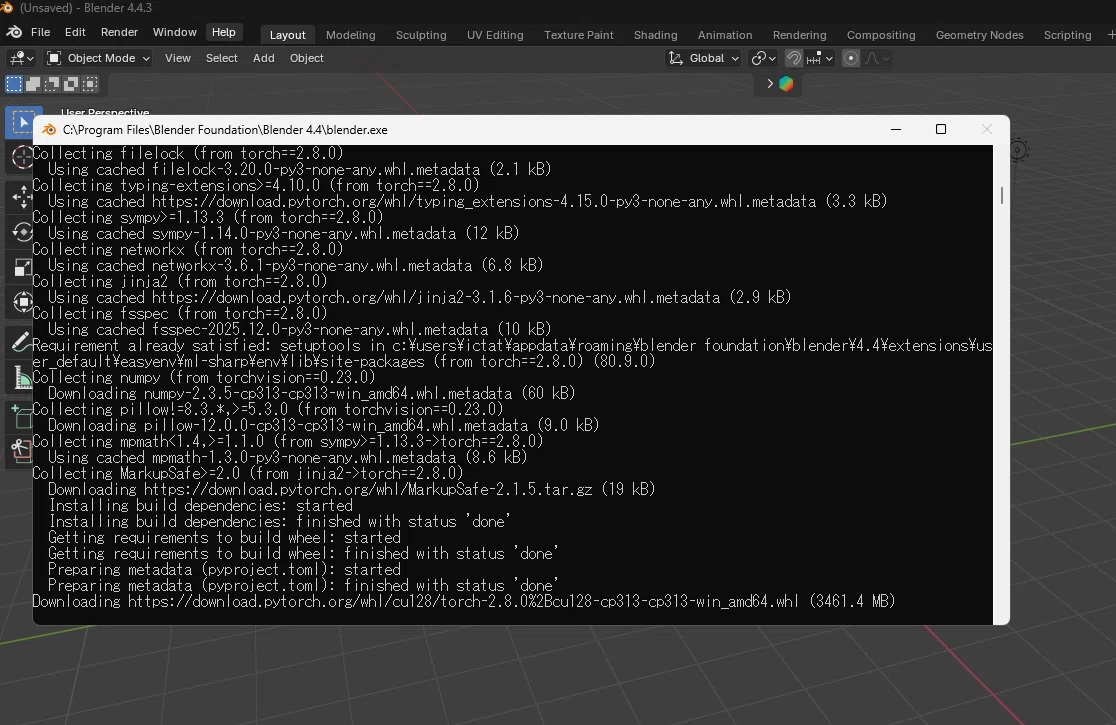The width and height of the screenshot is (1116, 725).
Task: Click the MarkupSafe-2.1.5.tar.gz download line
Action: tap(351, 489)
